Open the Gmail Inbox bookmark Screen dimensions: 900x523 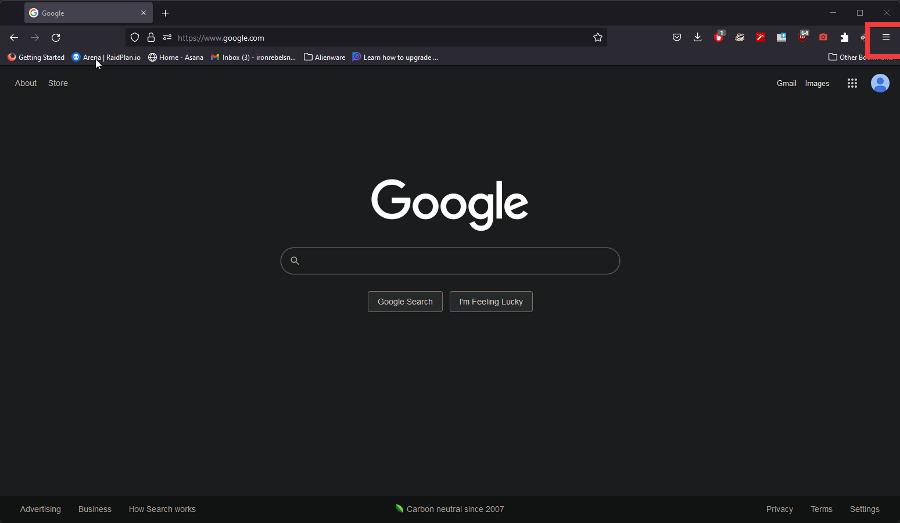[x=253, y=57]
